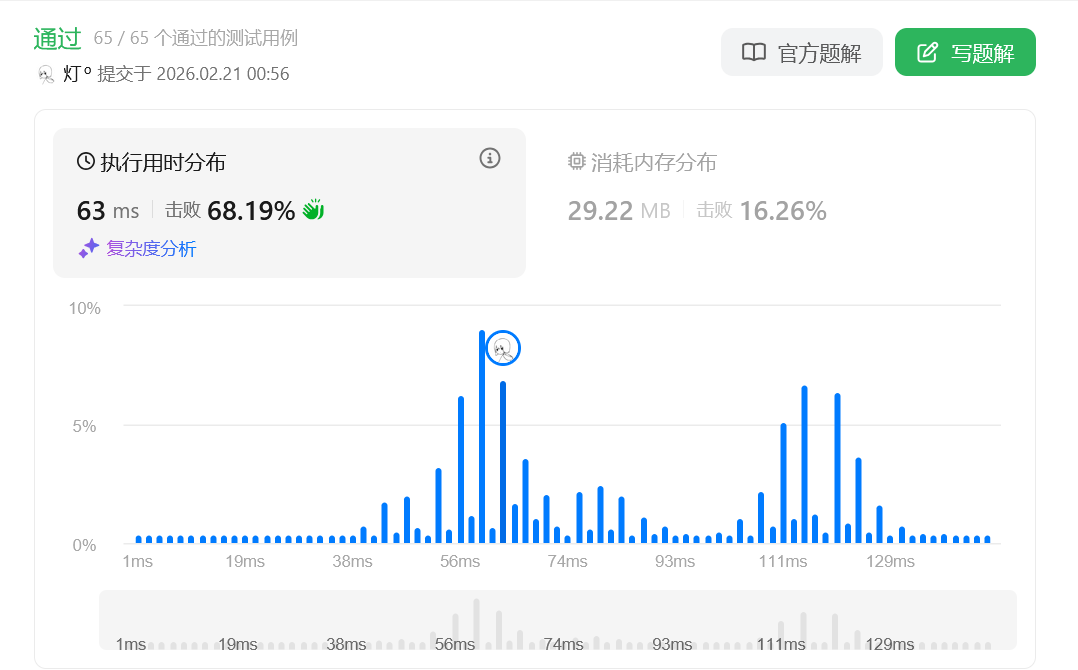Screen dimensions: 1078x670
Task: Click the book icon in 官方题解 button
Action: point(753,53)
